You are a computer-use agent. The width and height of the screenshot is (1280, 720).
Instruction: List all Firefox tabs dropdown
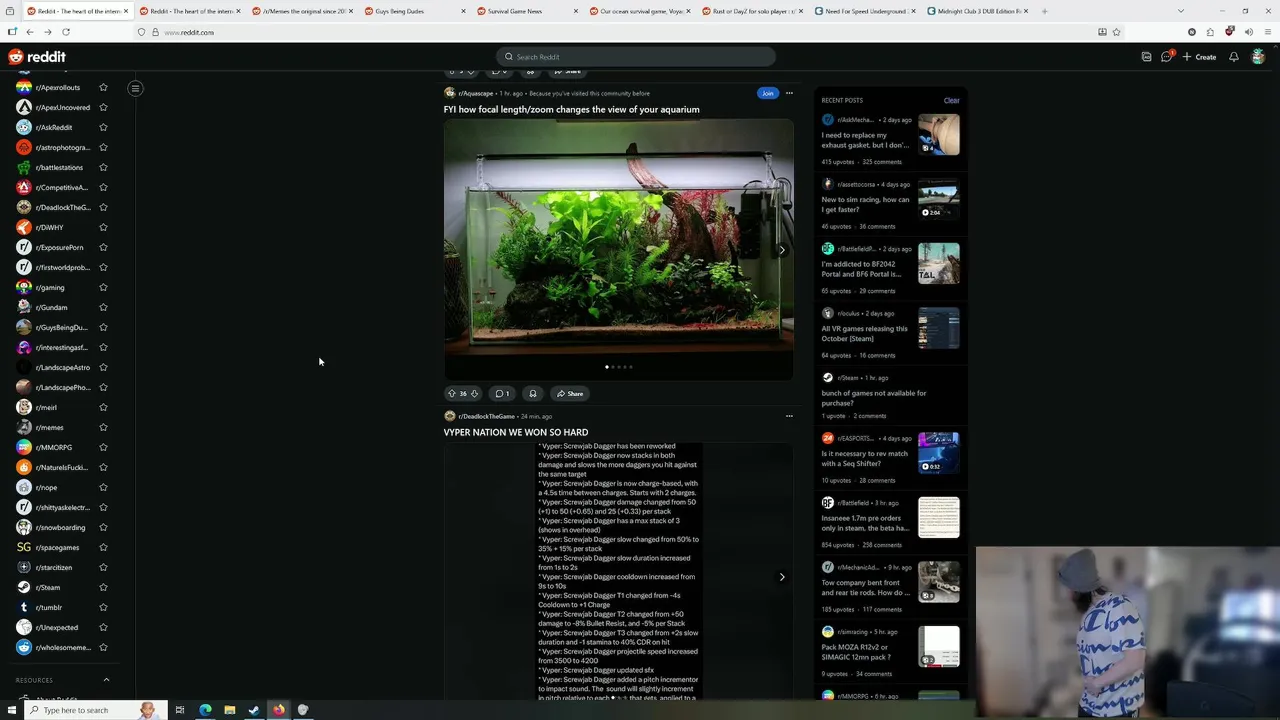(1180, 11)
